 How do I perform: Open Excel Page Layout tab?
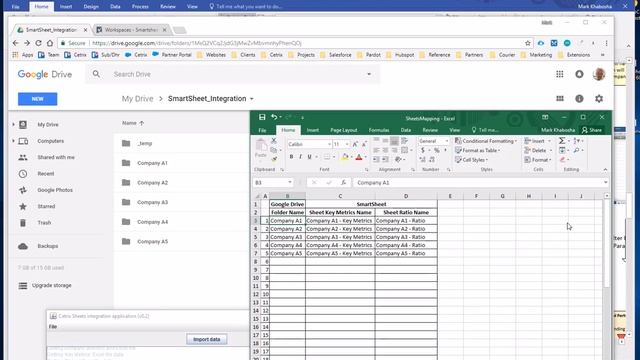(344, 130)
